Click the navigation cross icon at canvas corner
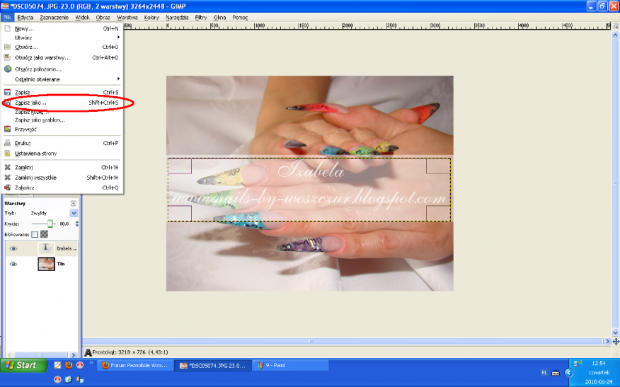Image resolution: width=620 pixels, height=387 pixels. click(616, 341)
